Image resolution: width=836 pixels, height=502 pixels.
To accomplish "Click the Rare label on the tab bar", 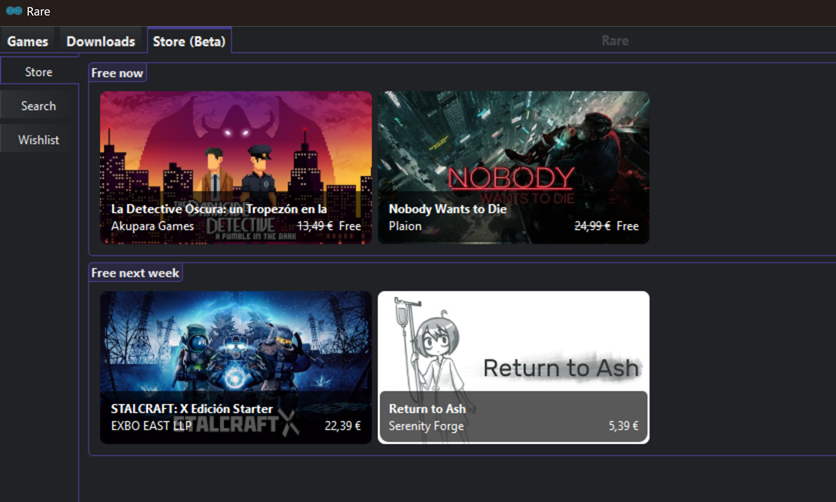I will coord(615,41).
